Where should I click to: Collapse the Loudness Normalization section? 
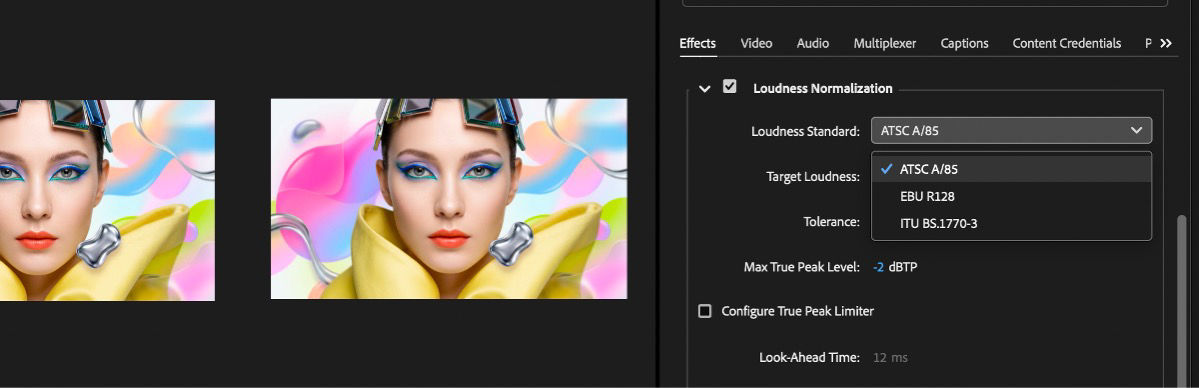coord(704,89)
